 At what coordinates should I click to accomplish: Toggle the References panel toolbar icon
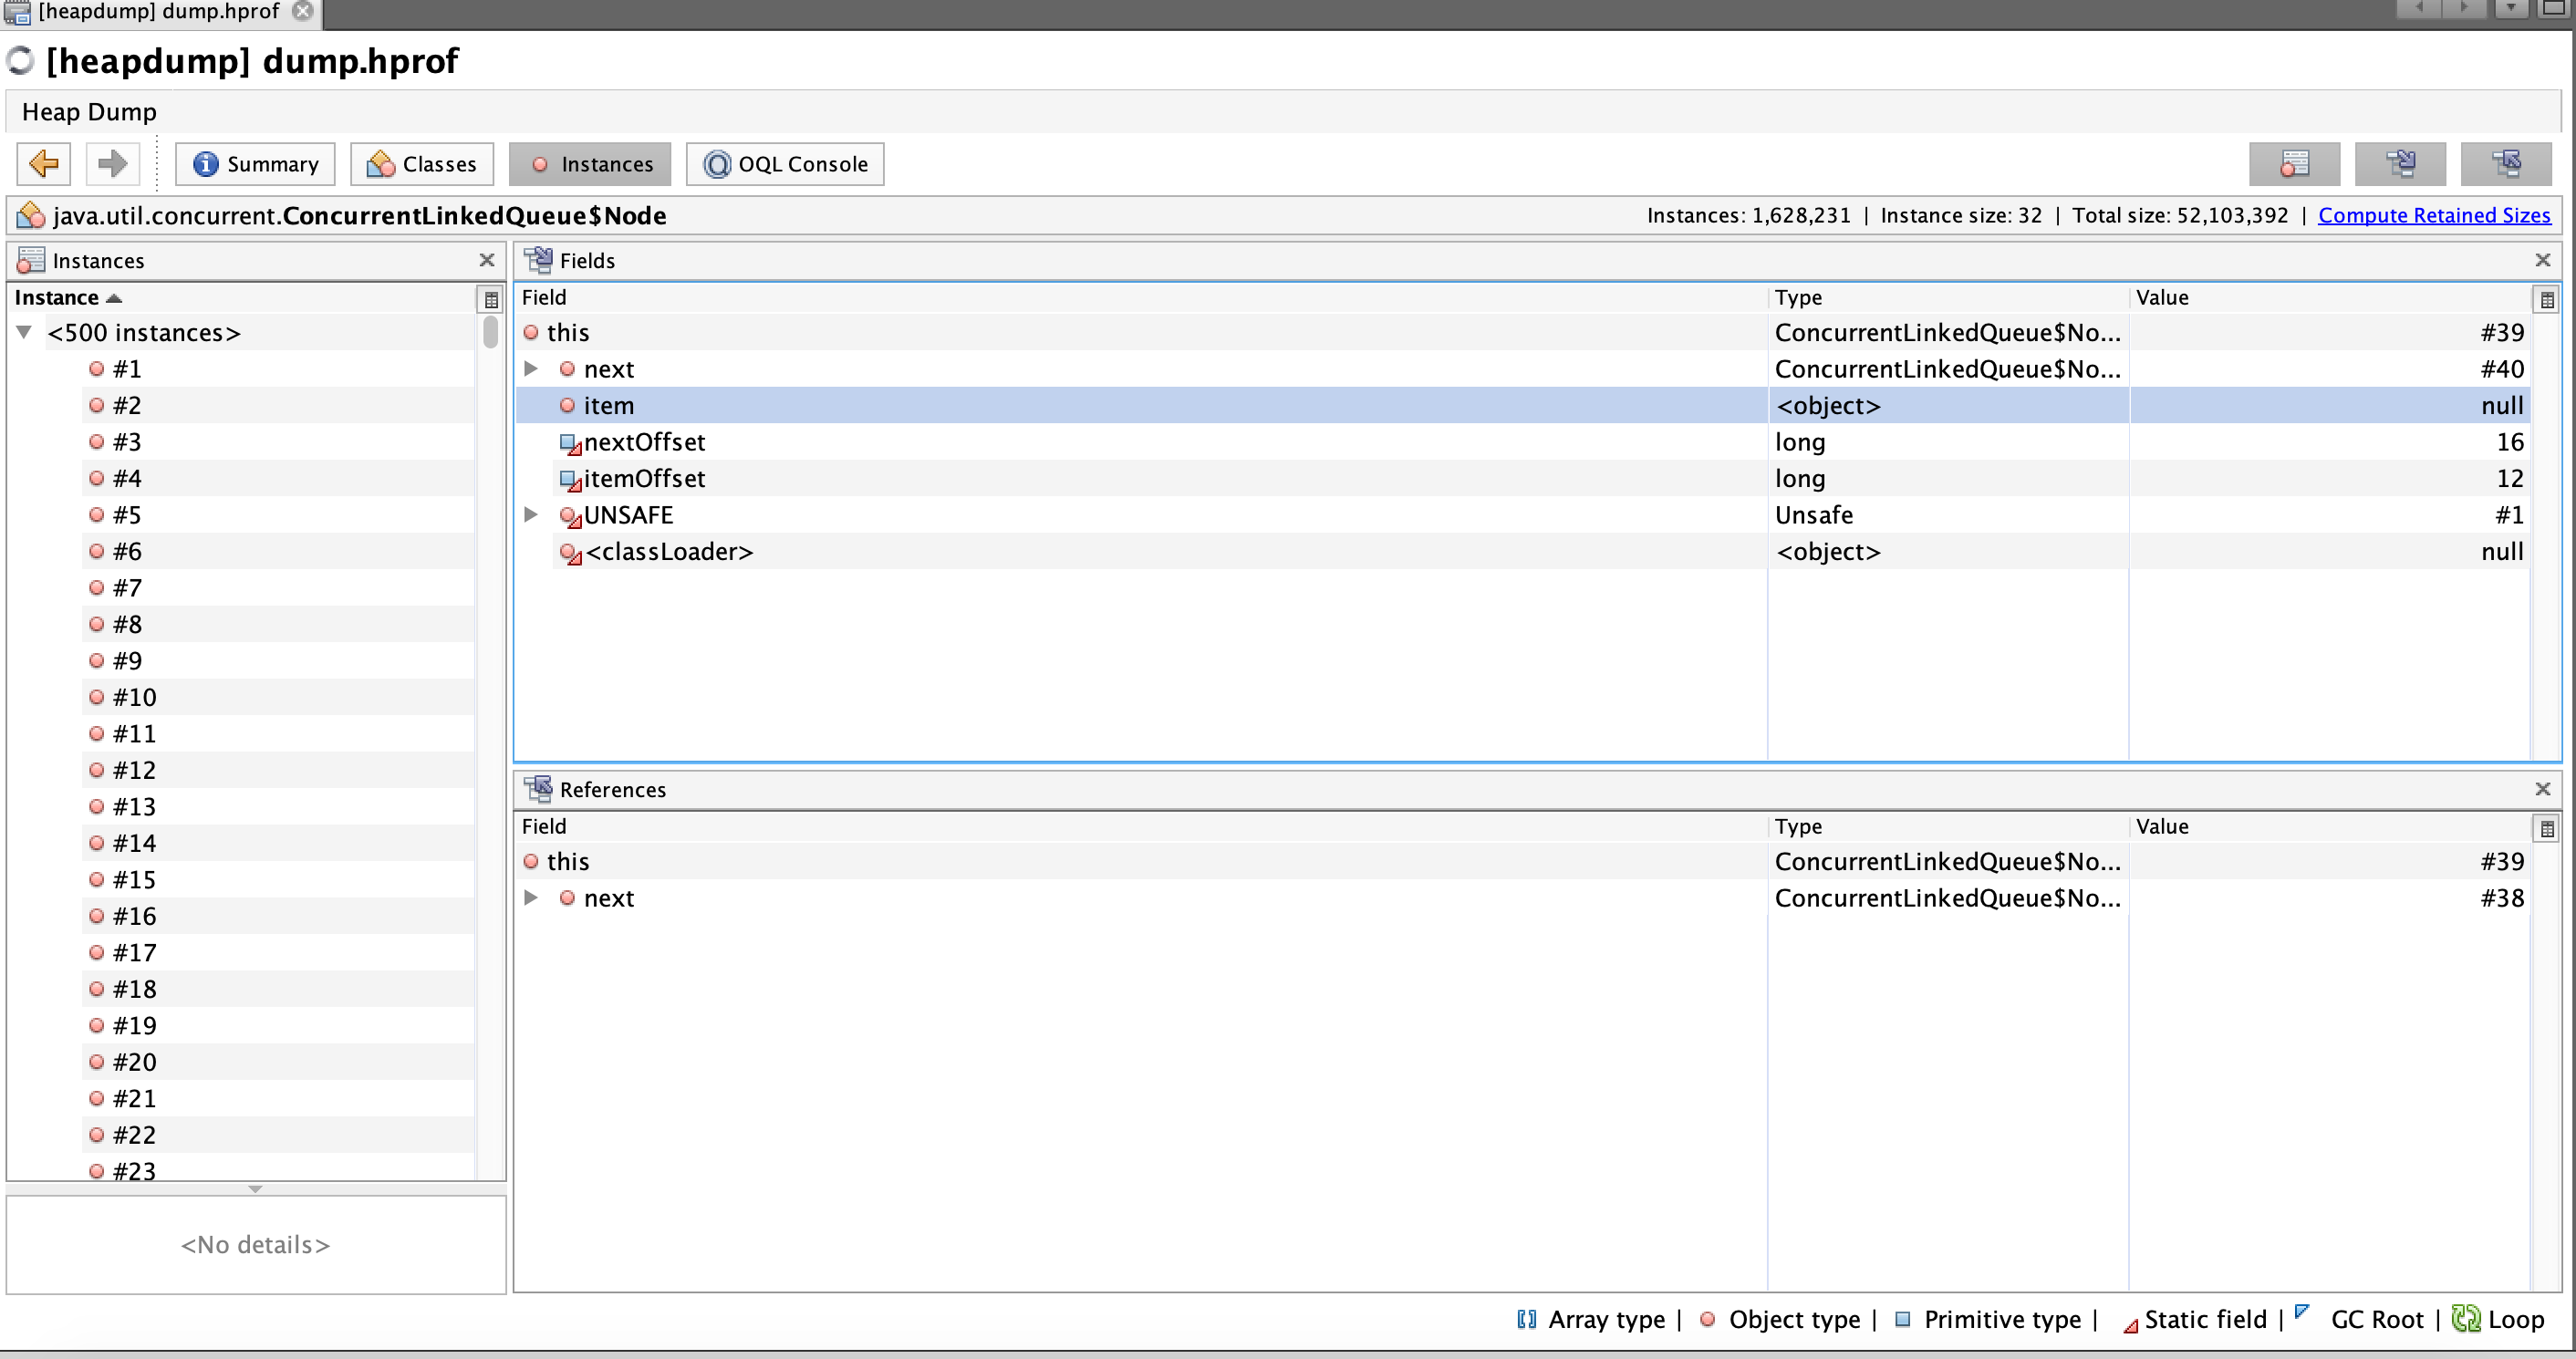coord(2506,164)
